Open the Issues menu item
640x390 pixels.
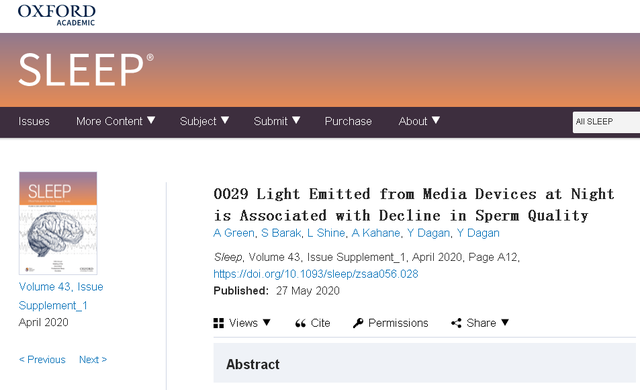click(x=33, y=121)
